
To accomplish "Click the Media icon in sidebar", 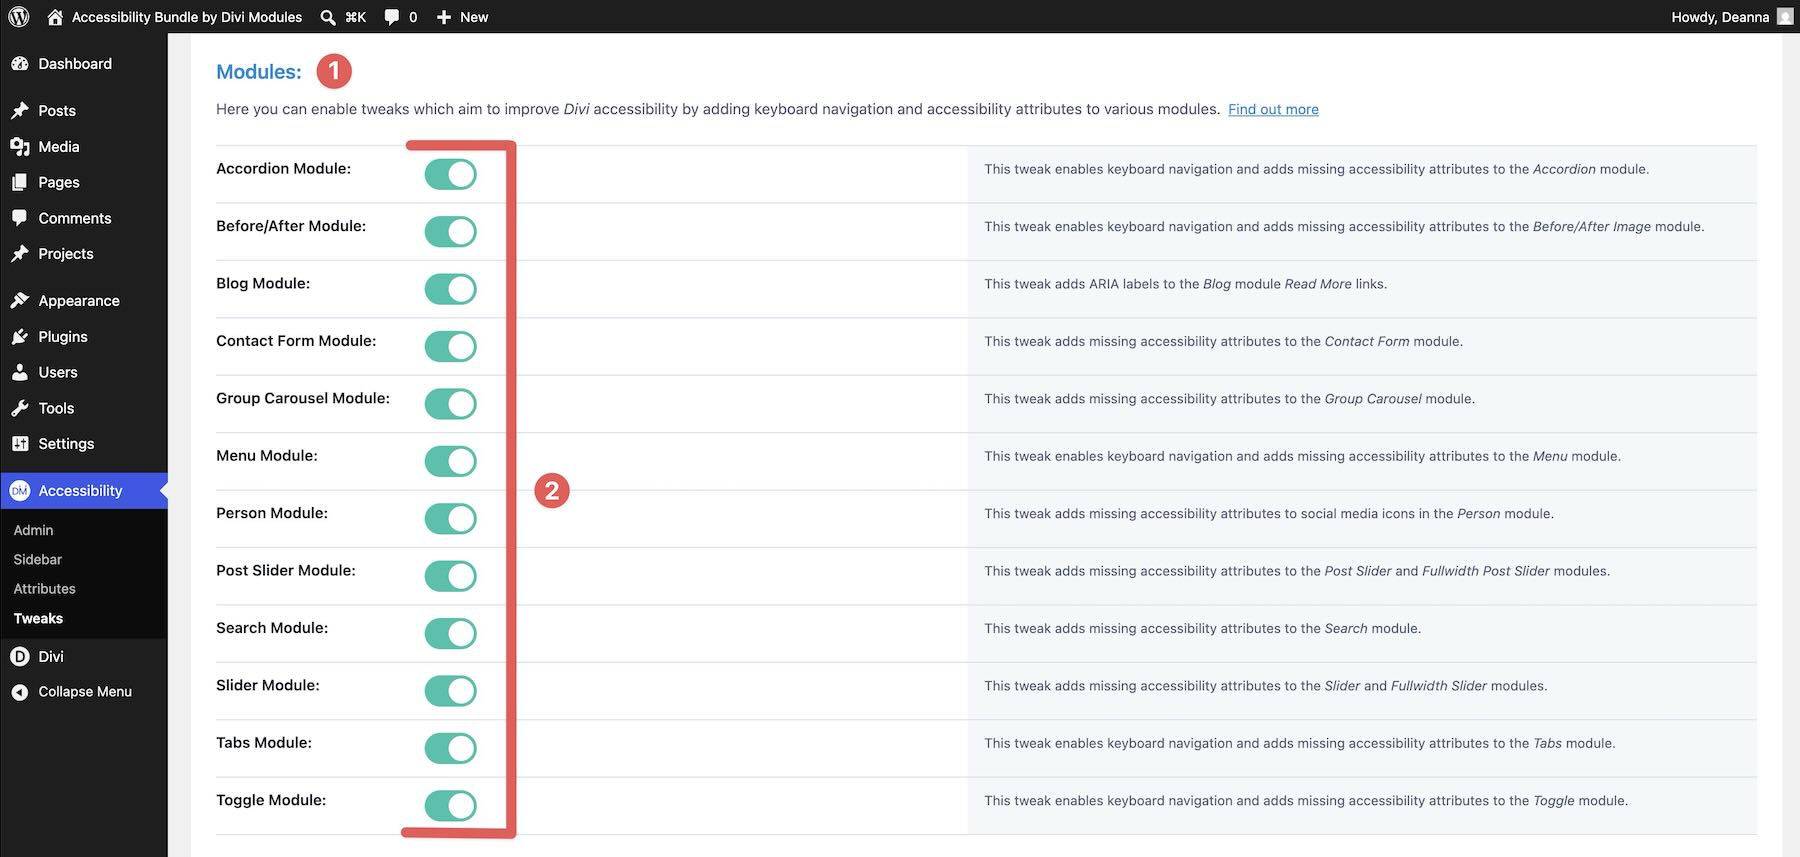I will pyautogui.click(x=20, y=147).
